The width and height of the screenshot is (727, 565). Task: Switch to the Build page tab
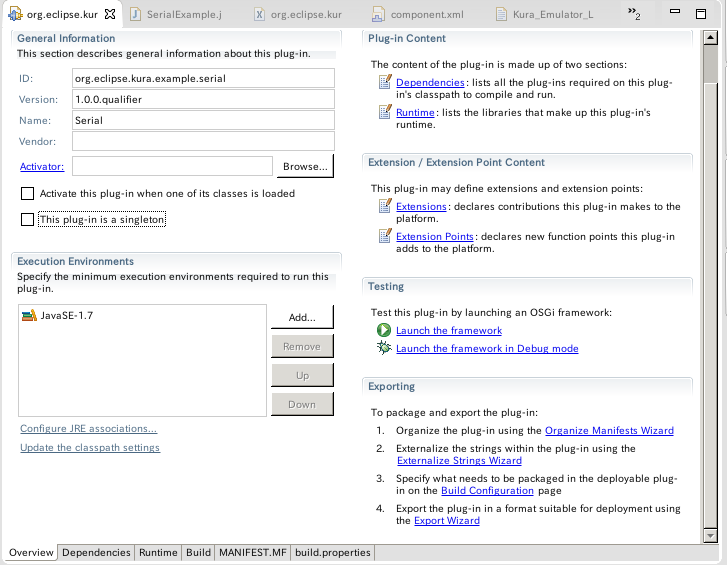click(198, 552)
